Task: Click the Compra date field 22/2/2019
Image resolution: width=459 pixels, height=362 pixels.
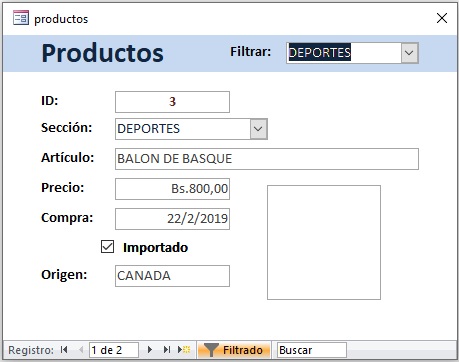Action: tap(172, 219)
